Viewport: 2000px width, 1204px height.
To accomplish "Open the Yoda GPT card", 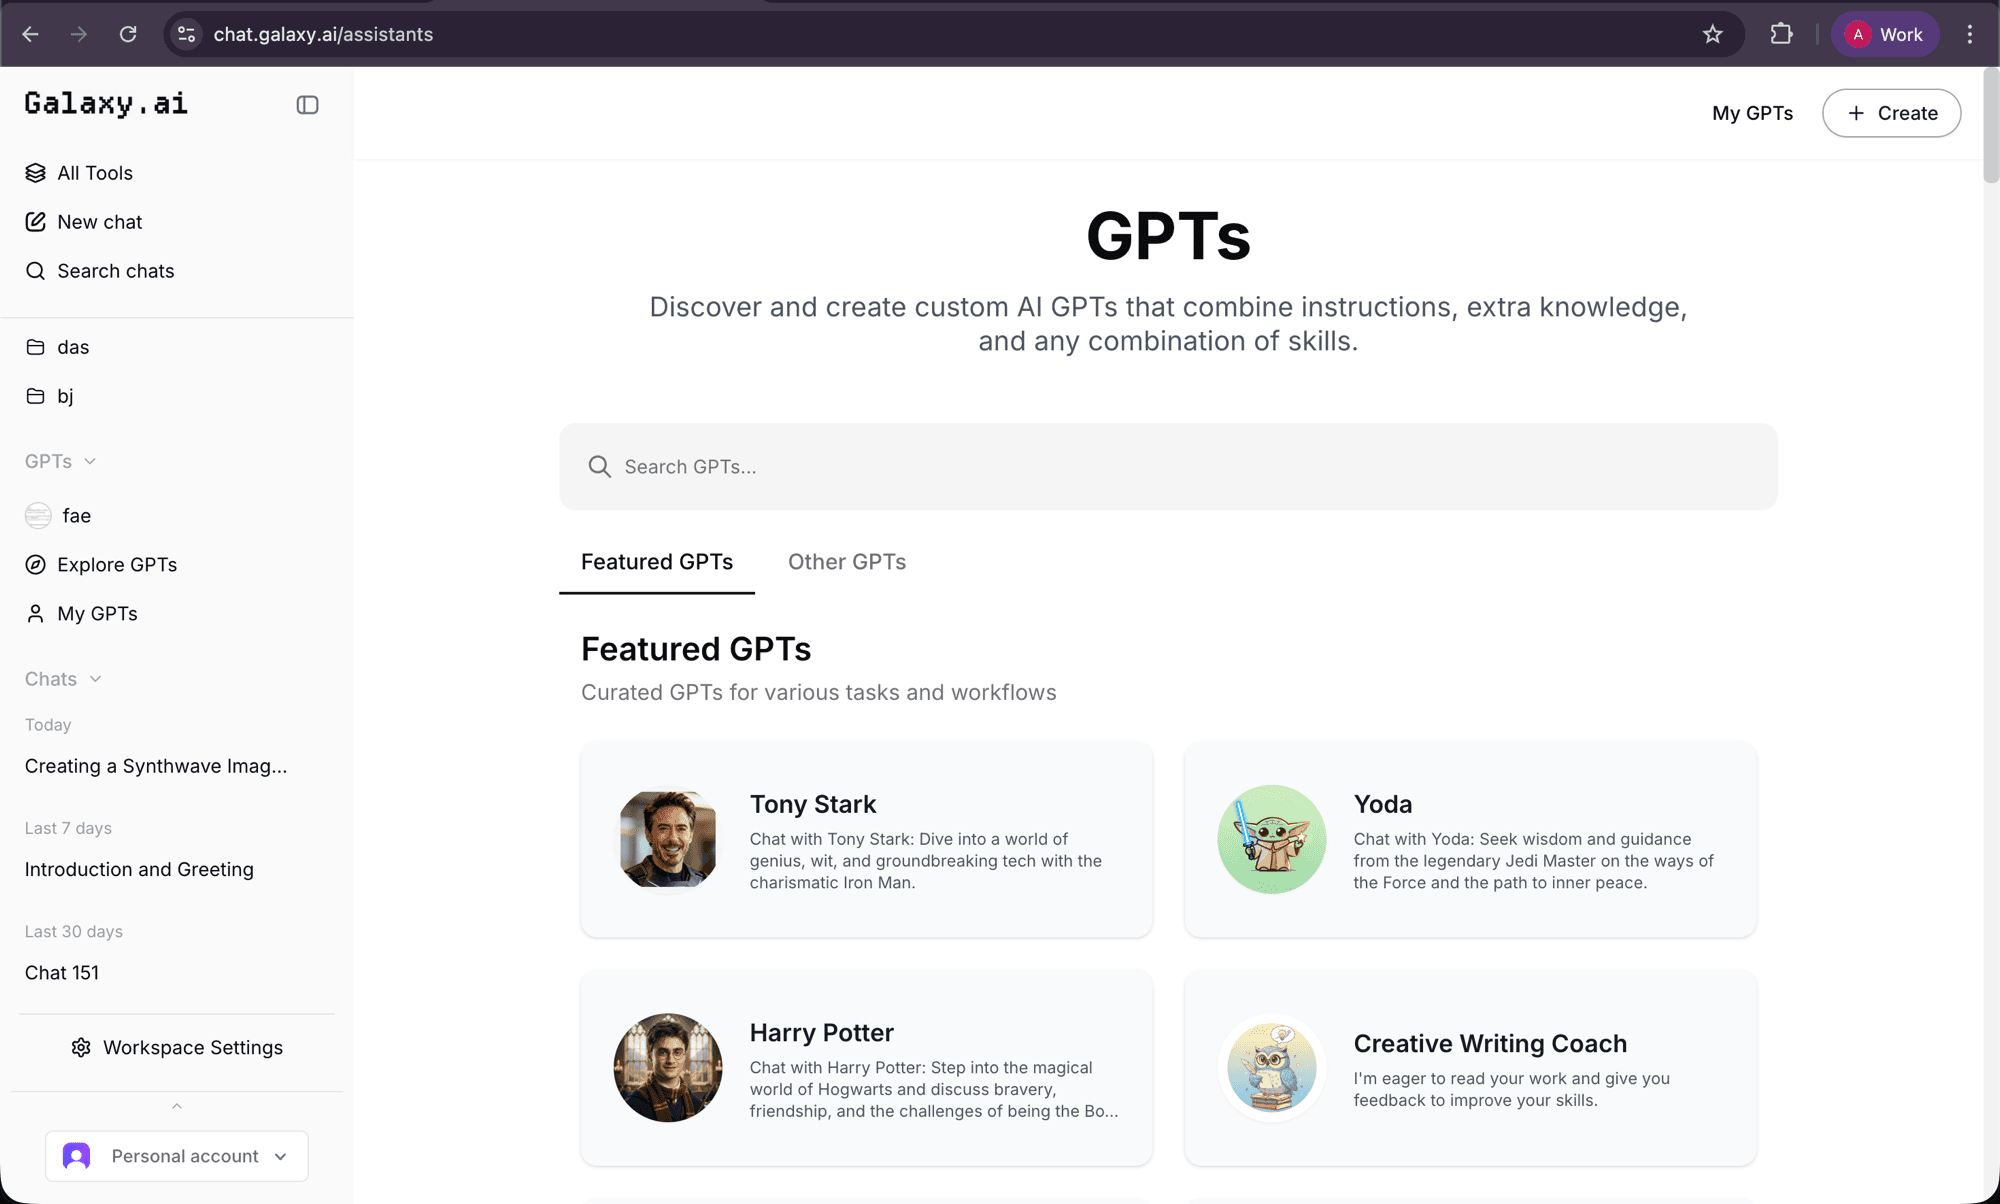I will click(x=1469, y=840).
